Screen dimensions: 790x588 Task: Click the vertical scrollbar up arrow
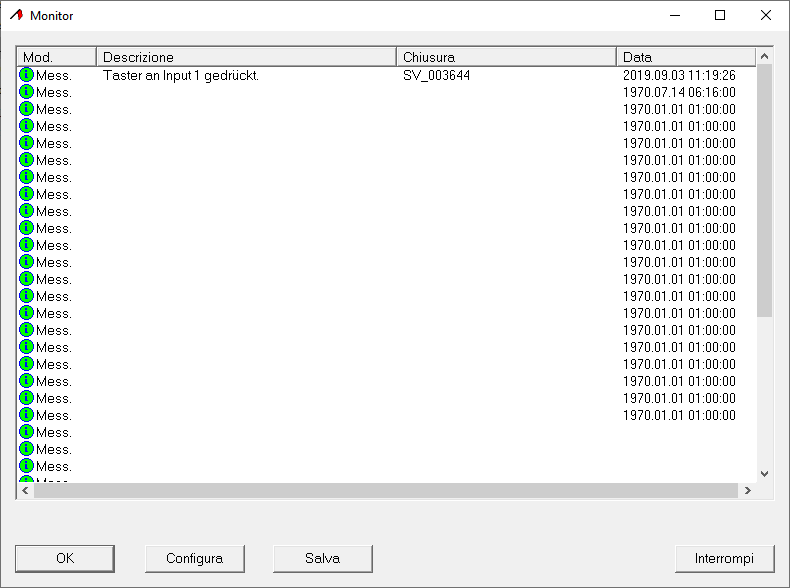(x=765, y=57)
